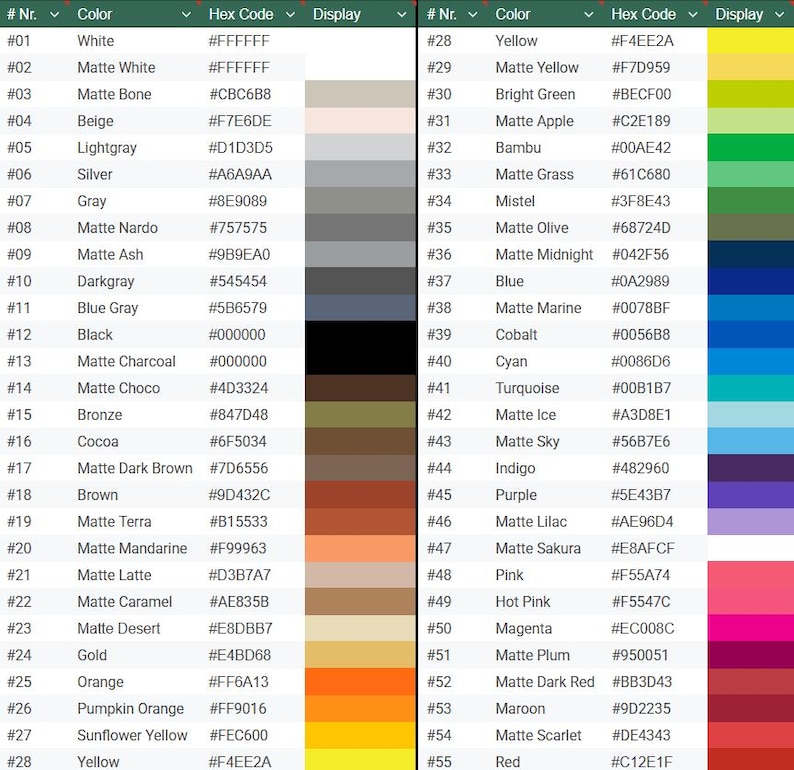
Task: Click the 'Indigo' color name cell
Action: [x=515, y=468]
